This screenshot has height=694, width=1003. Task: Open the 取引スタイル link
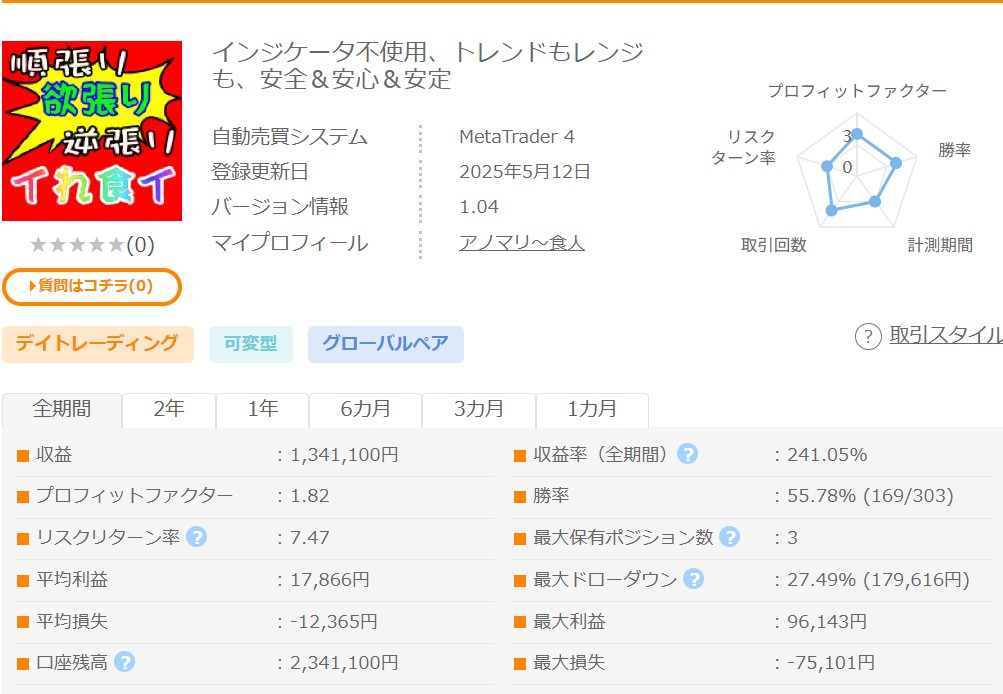946,335
